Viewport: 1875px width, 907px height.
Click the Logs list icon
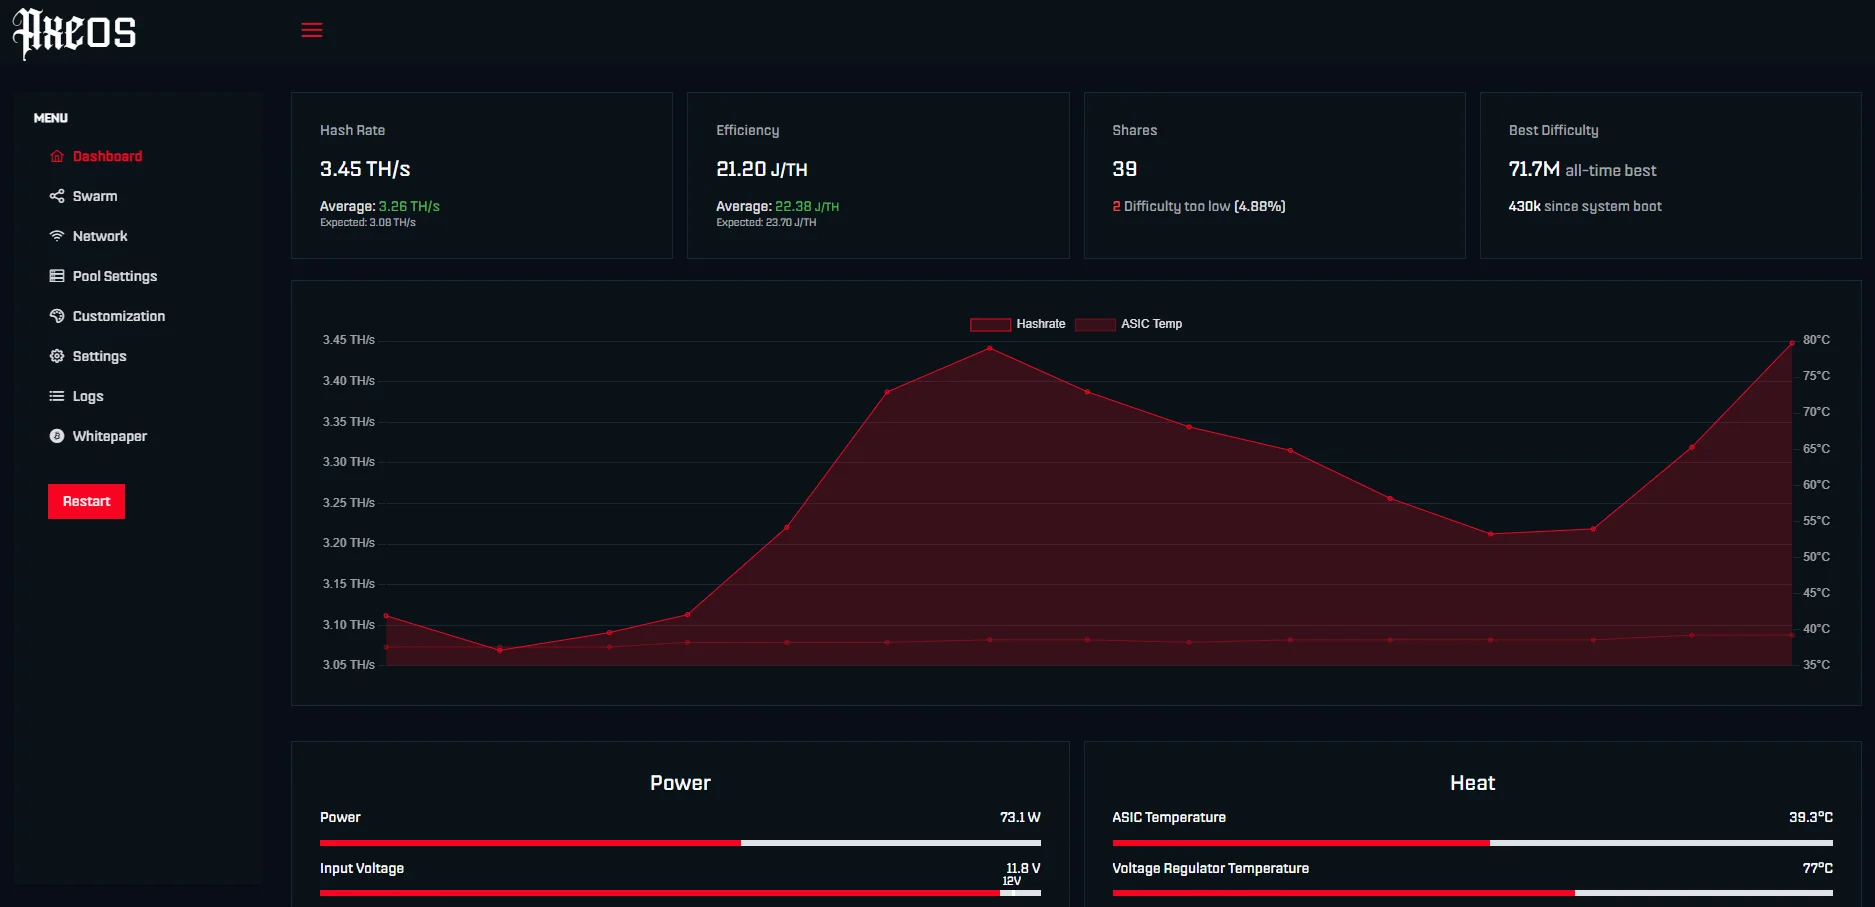click(57, 396)
